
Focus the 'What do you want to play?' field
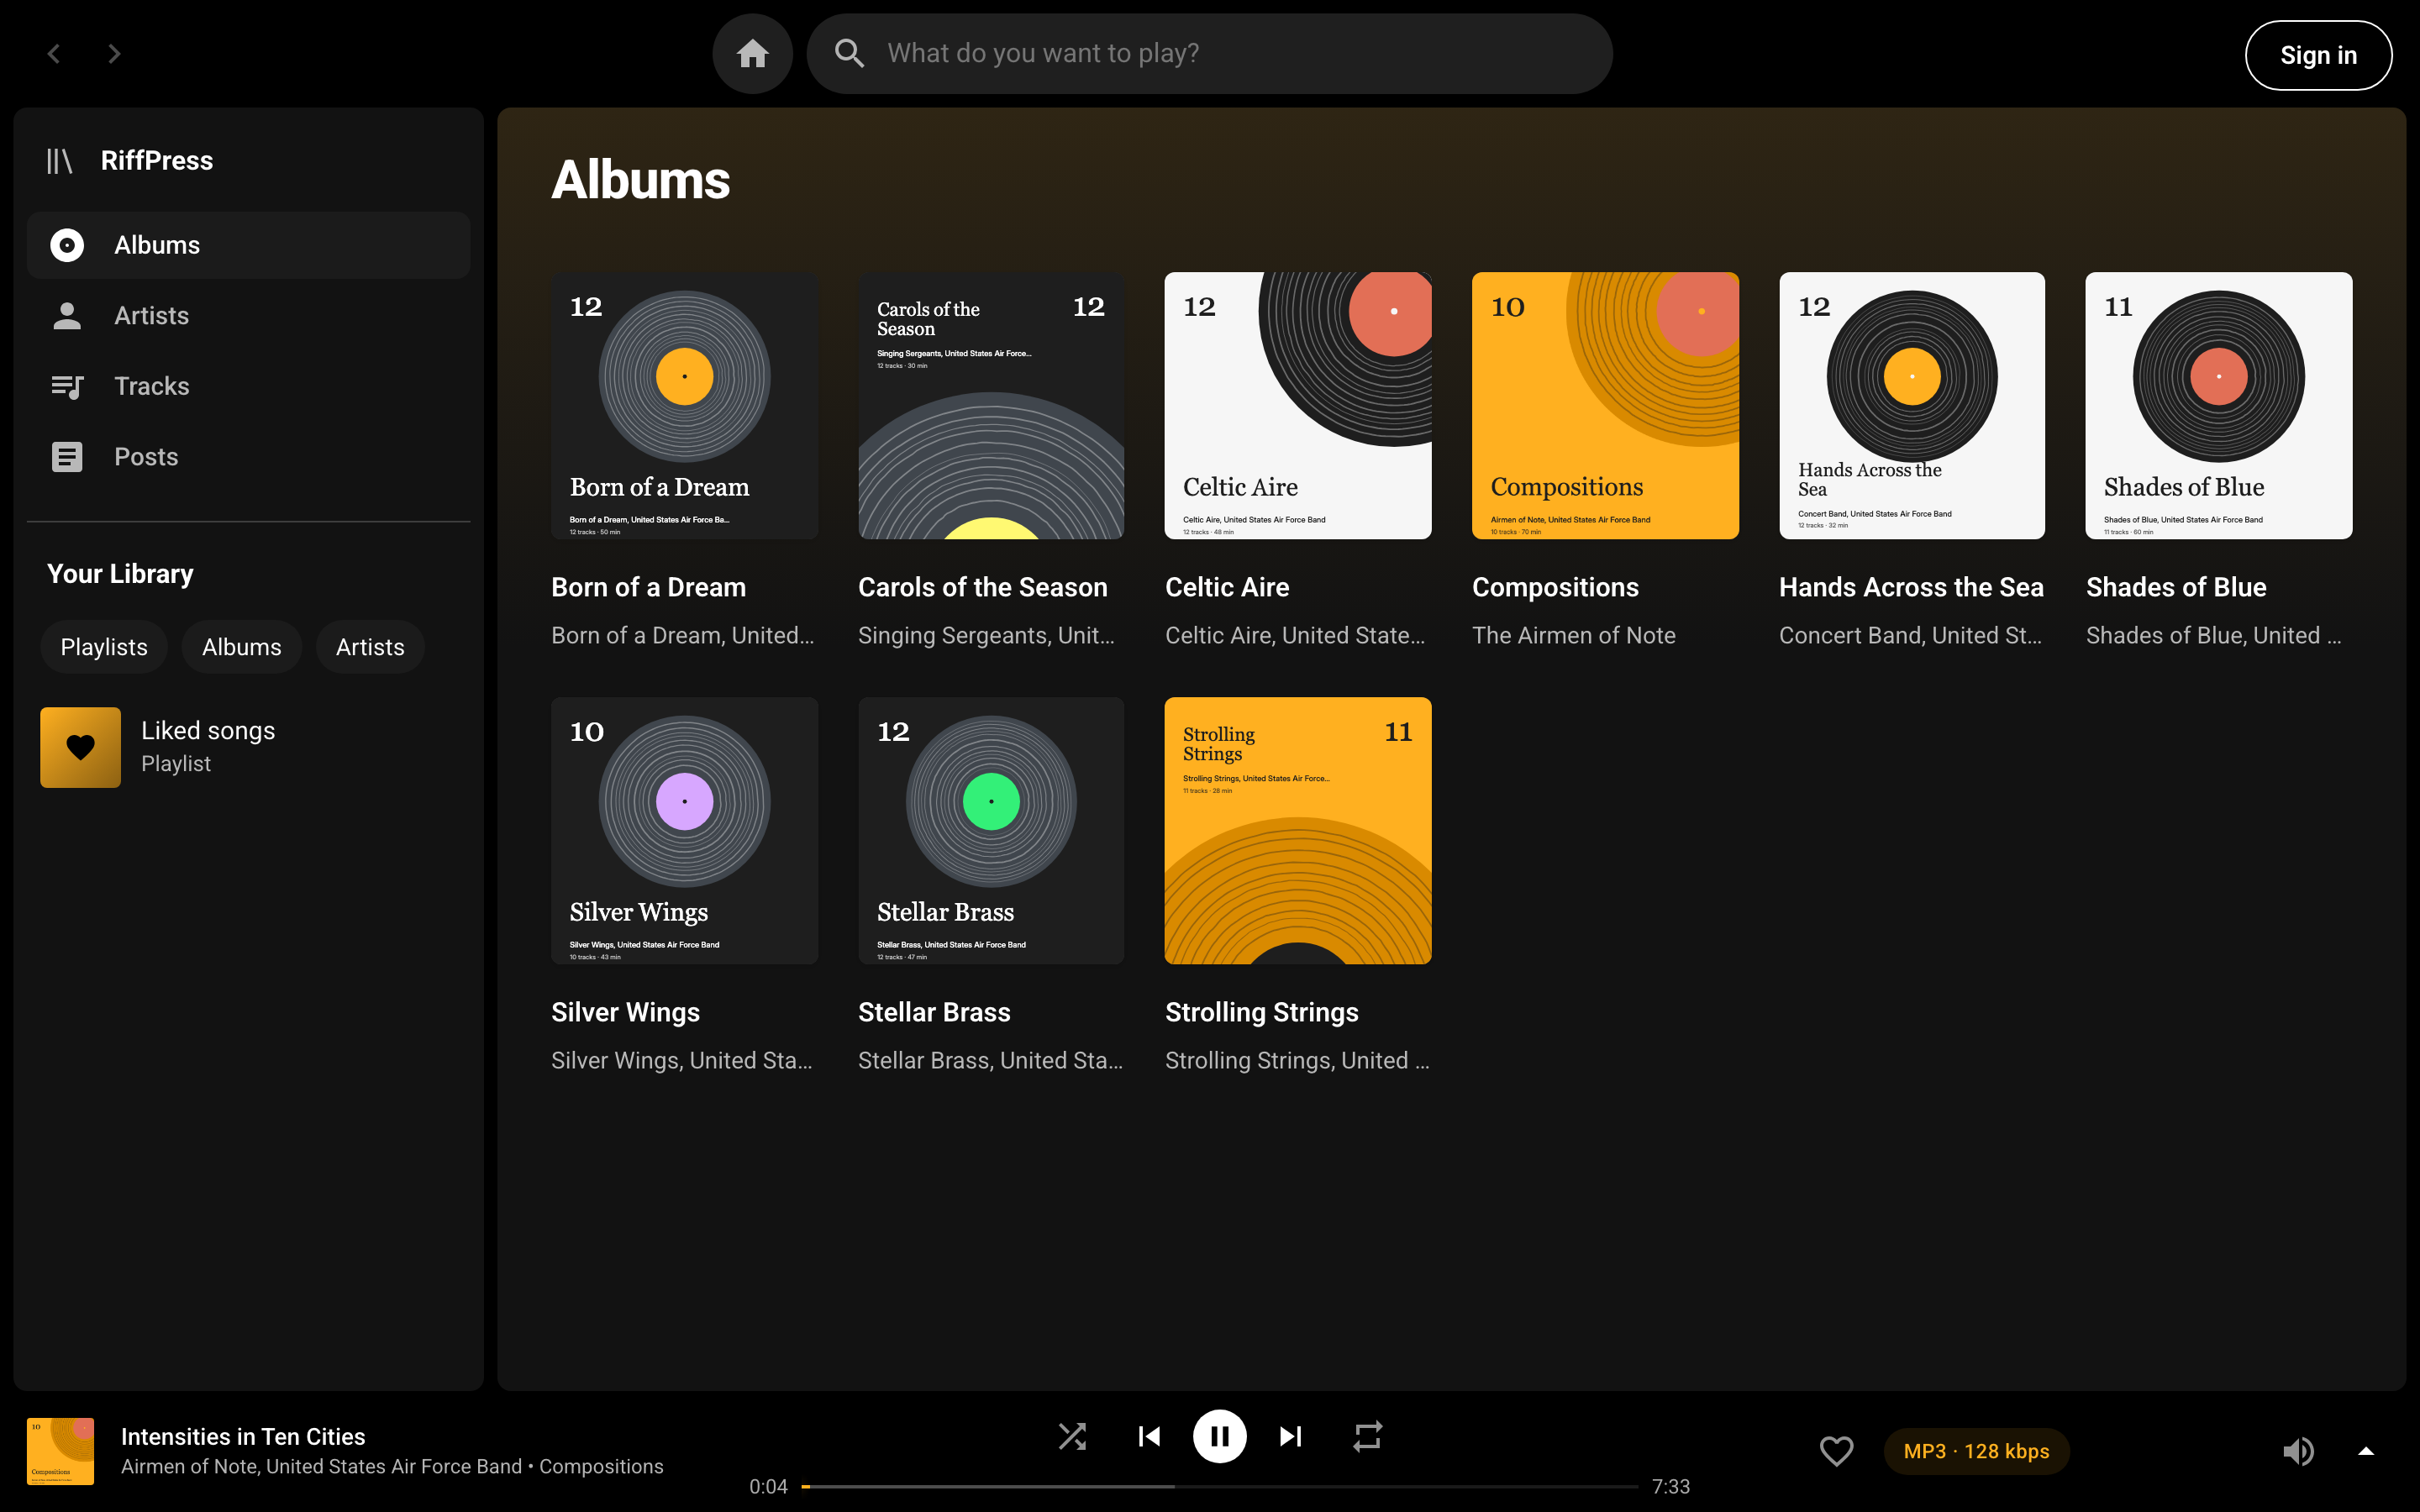pyautogui.click(x=1209, y=53)
